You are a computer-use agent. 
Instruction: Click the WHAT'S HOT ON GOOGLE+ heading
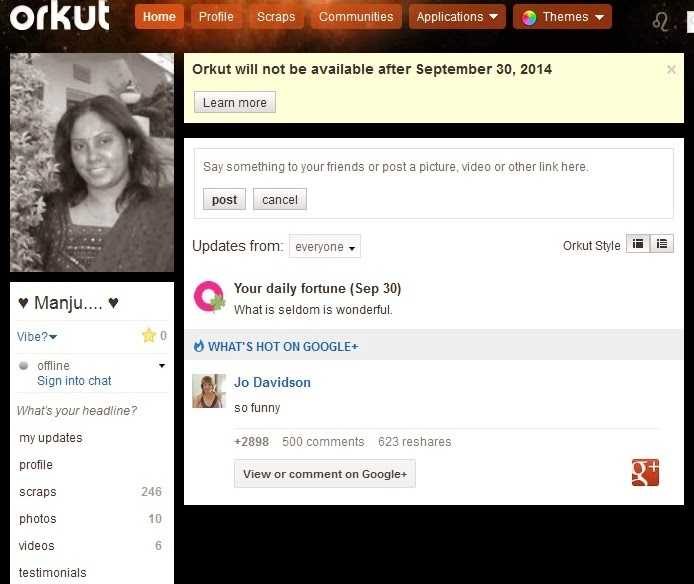[283, 346]
